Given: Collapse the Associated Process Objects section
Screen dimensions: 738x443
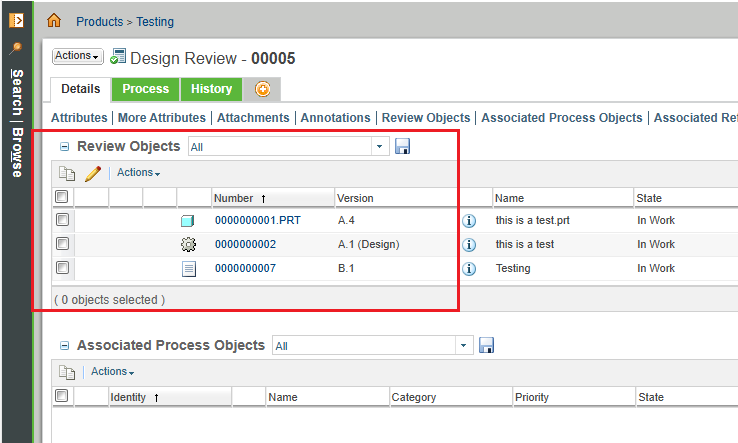Looking at the screenshot, I should click(x=65, y=346).
